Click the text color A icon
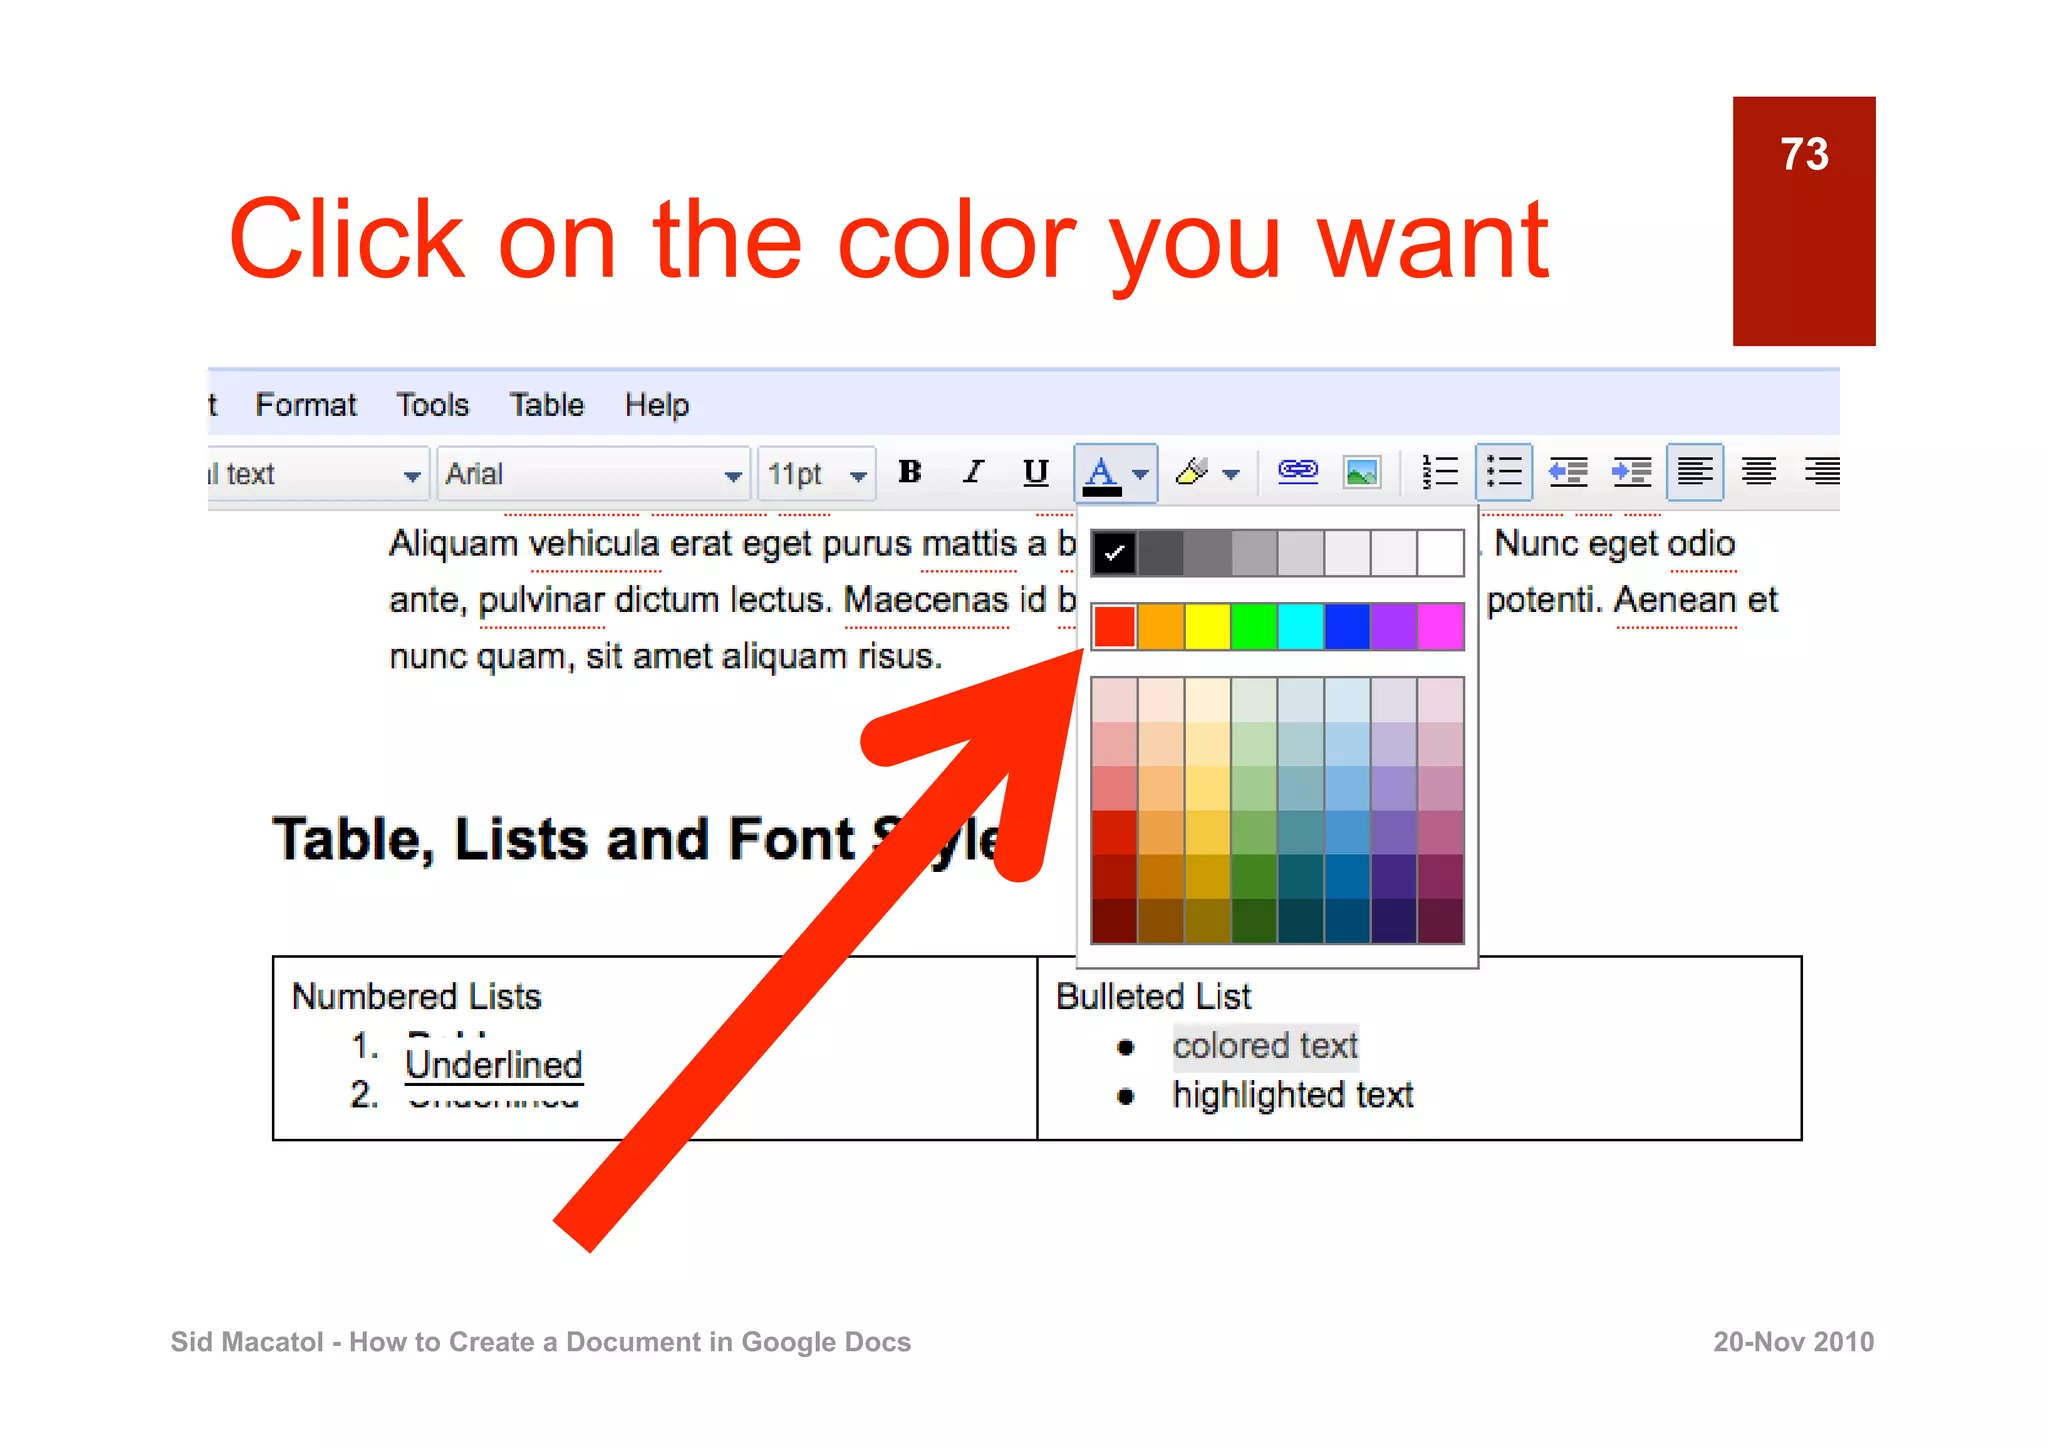Screen dimensions: 2048x1447 pos(1101,474)
